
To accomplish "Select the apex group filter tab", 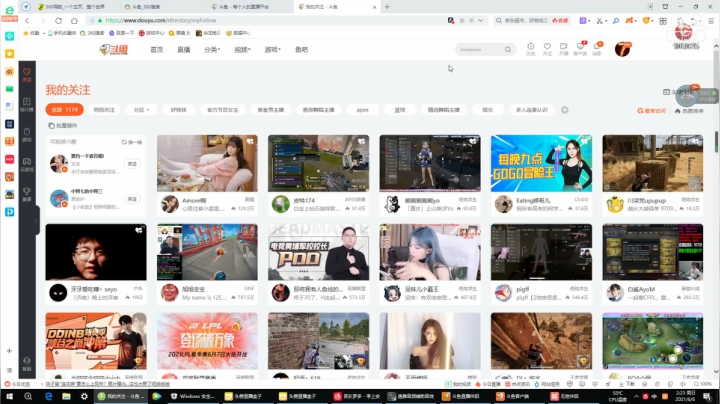I will [x=363, y=110].
